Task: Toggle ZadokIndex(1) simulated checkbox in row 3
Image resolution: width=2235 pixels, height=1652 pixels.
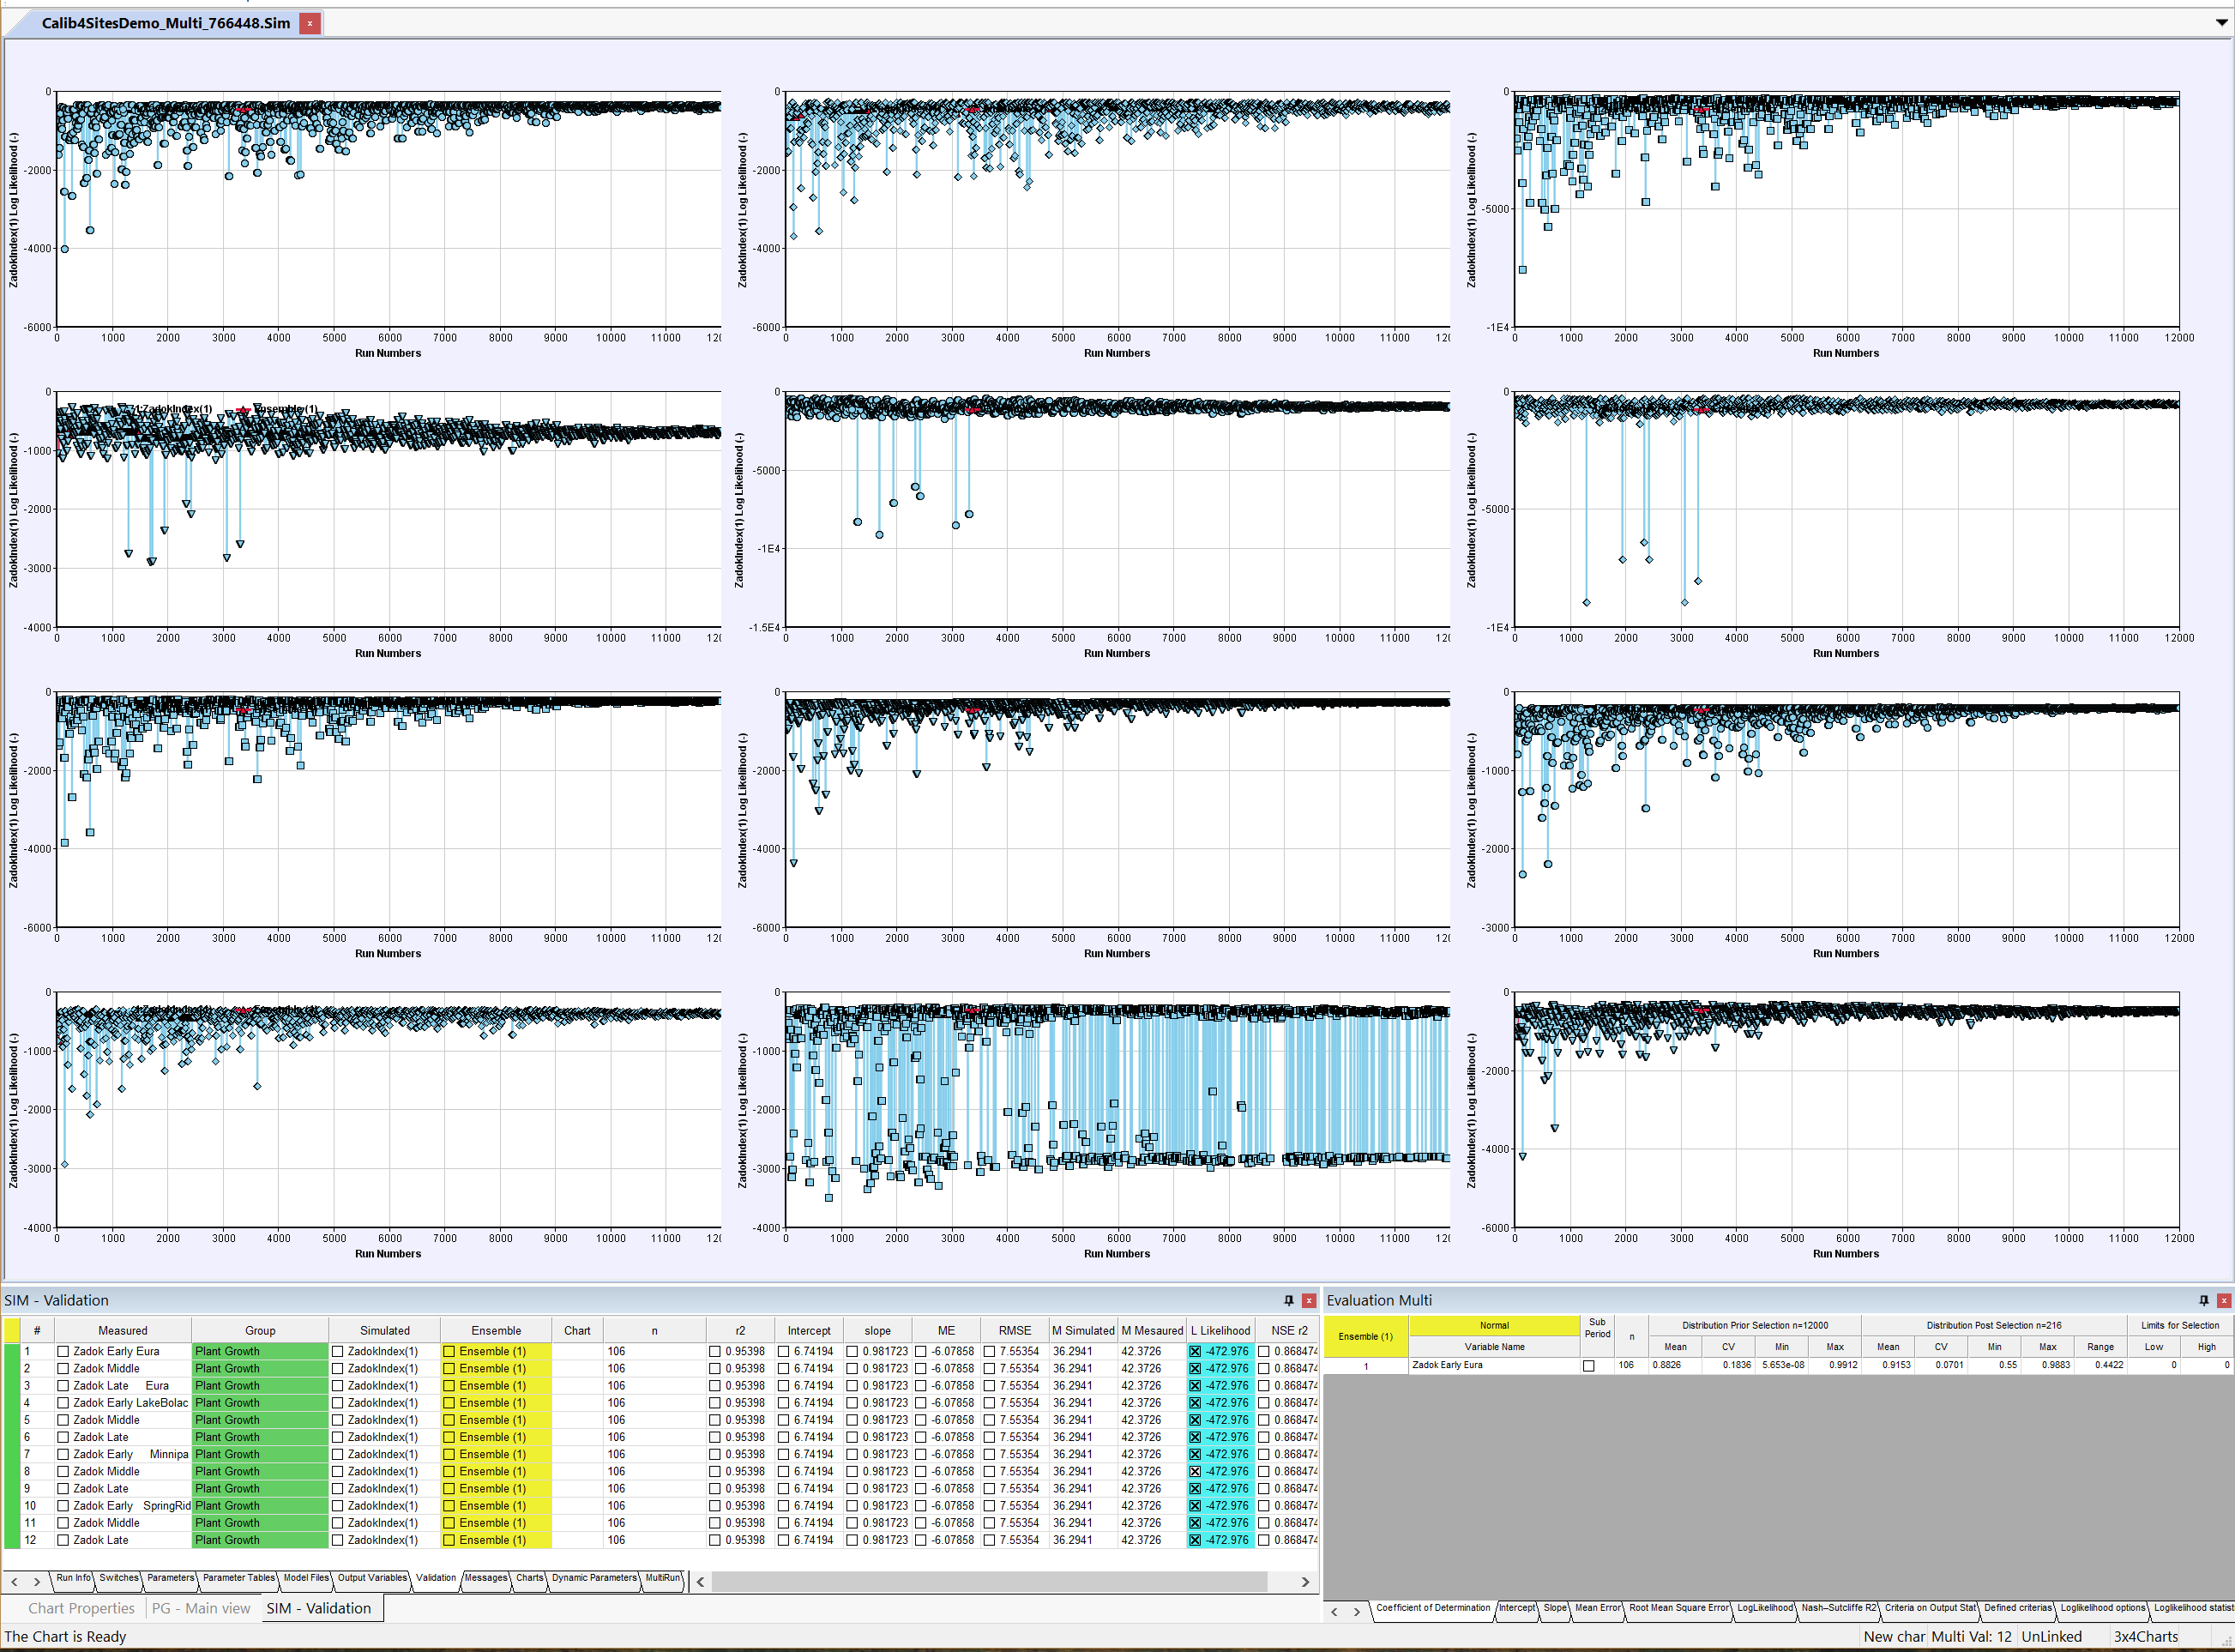Action: click(x=338, y=1386)
